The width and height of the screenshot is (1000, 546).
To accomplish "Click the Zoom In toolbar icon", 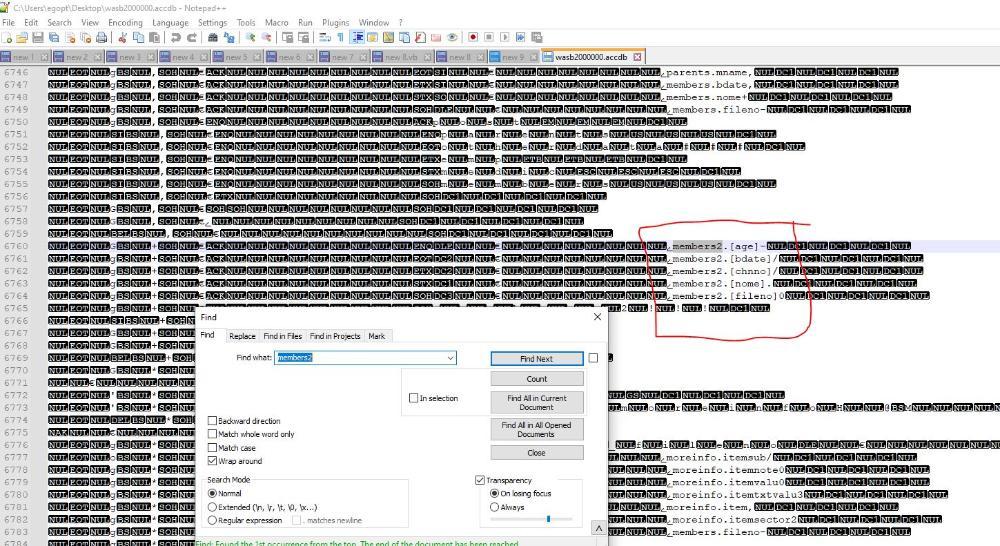I will pyautogui.click(x=251, y=38).
